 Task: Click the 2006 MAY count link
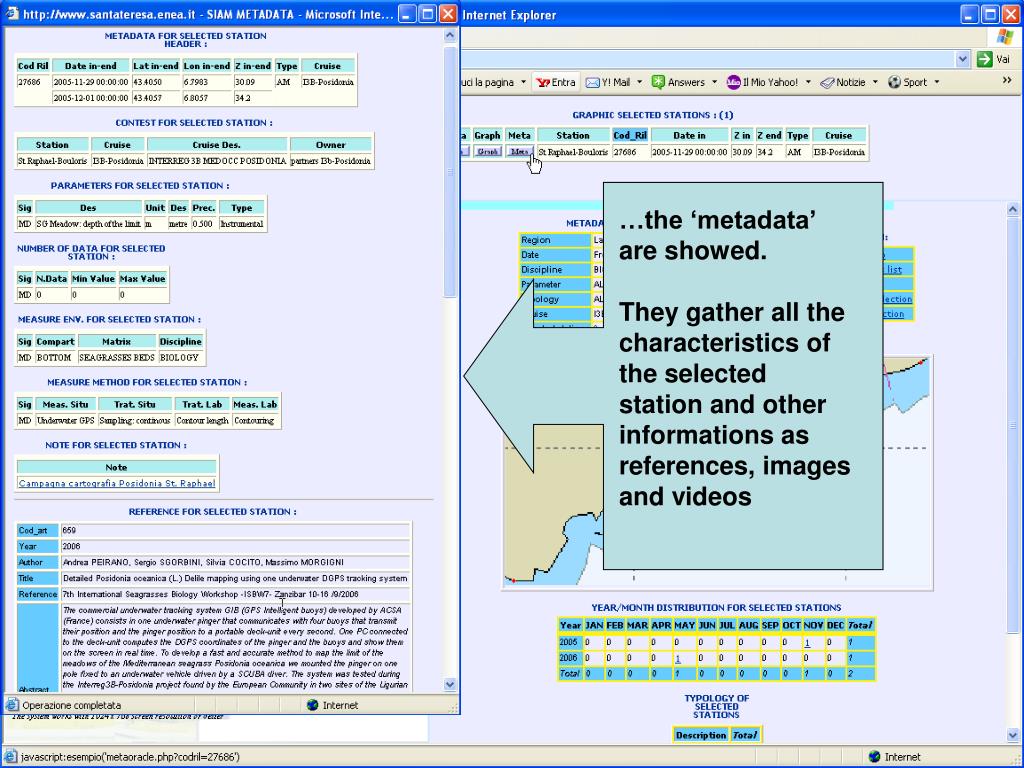point(678,658)
